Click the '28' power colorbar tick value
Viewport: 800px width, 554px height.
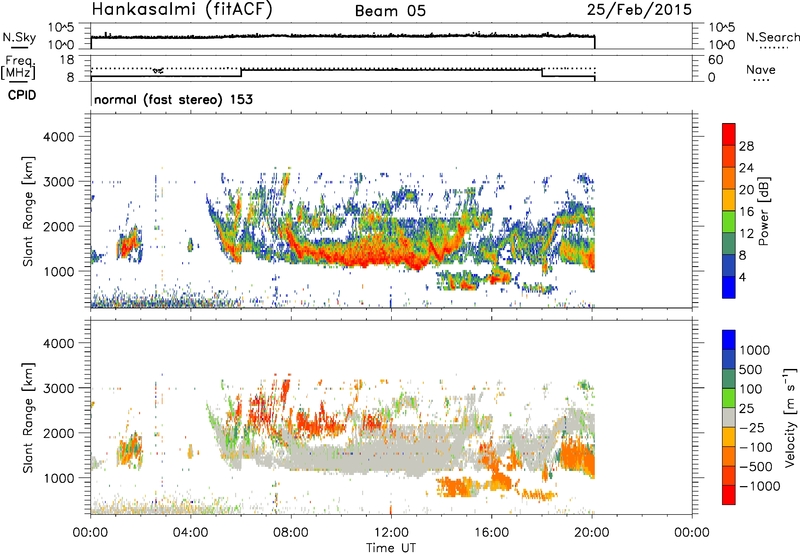pyautogui.click(x=746, y=146)
